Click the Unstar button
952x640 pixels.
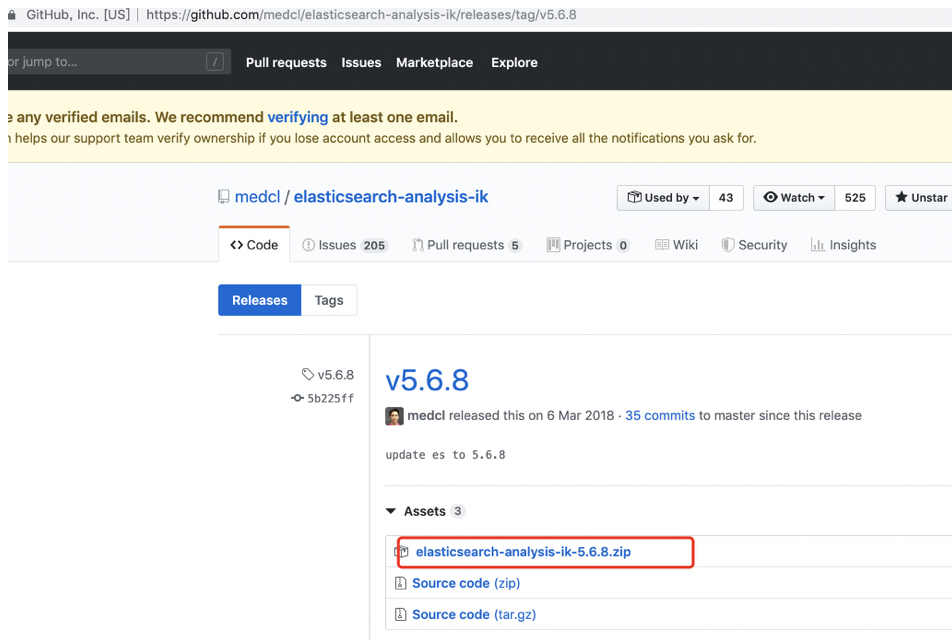pos(919,198)
